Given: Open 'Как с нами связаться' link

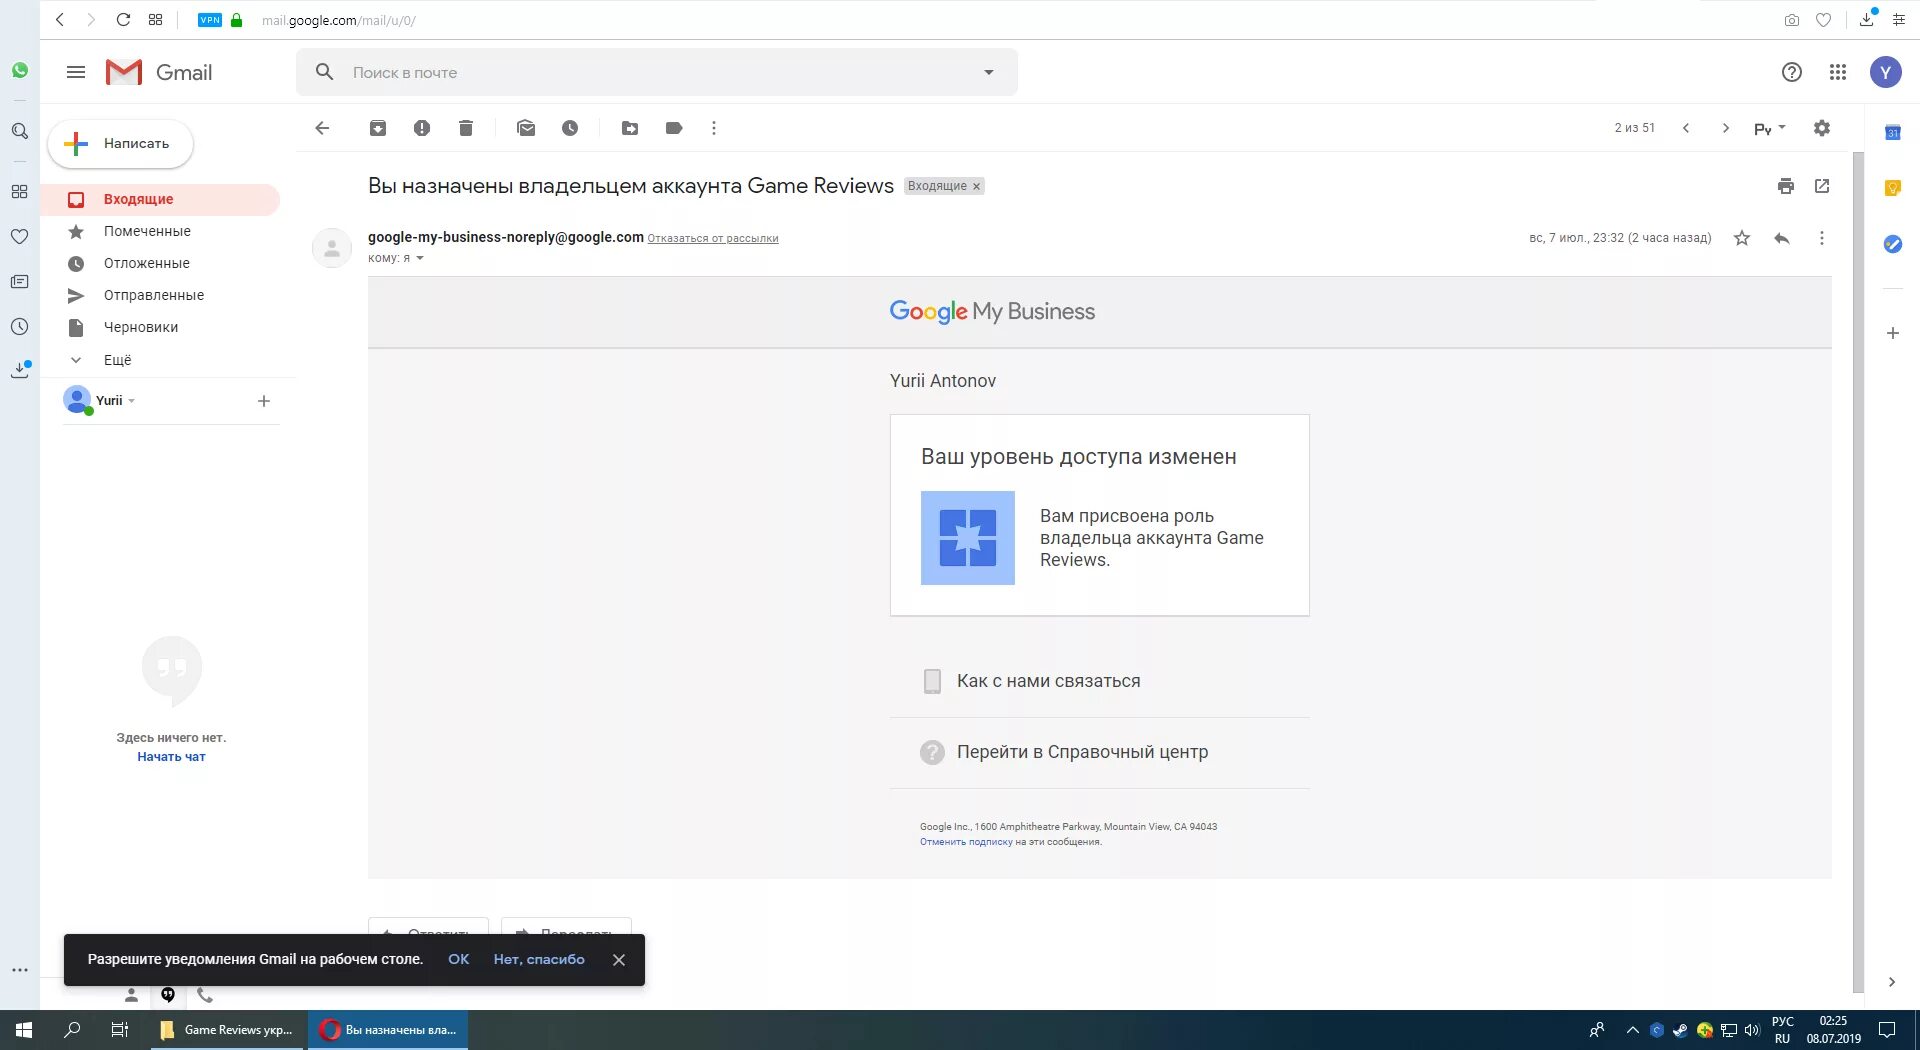Looking at the screenshot, I should (1048, 681).
